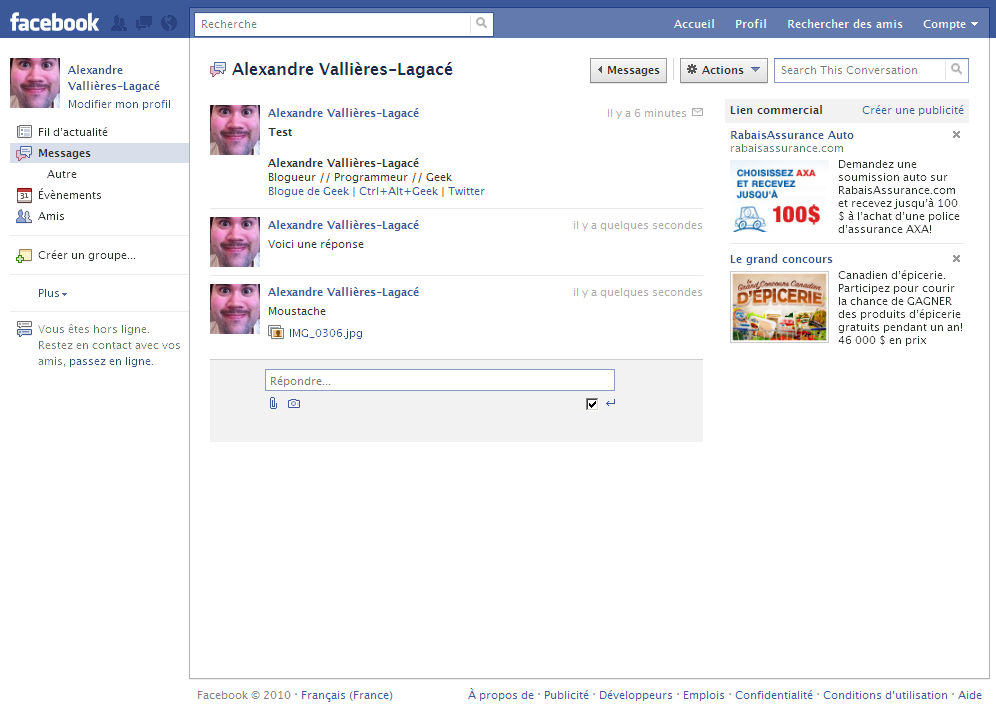The width and height of the screenshot is (996, 706).
Task: Click the back to Messages button
Action: 628,70
